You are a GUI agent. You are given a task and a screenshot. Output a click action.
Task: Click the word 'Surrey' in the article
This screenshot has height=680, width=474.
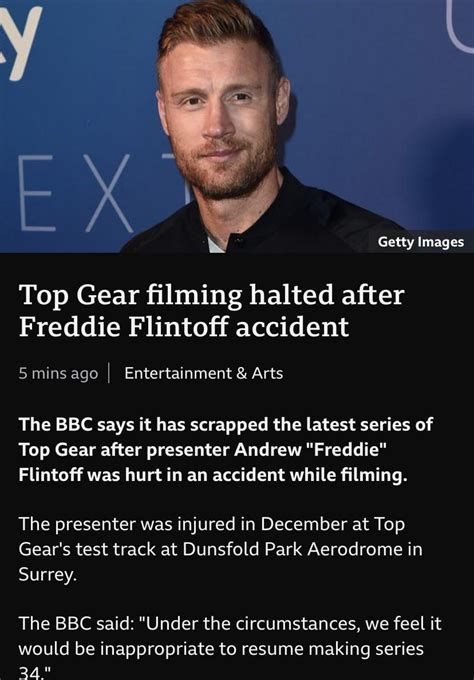(47, 575)
